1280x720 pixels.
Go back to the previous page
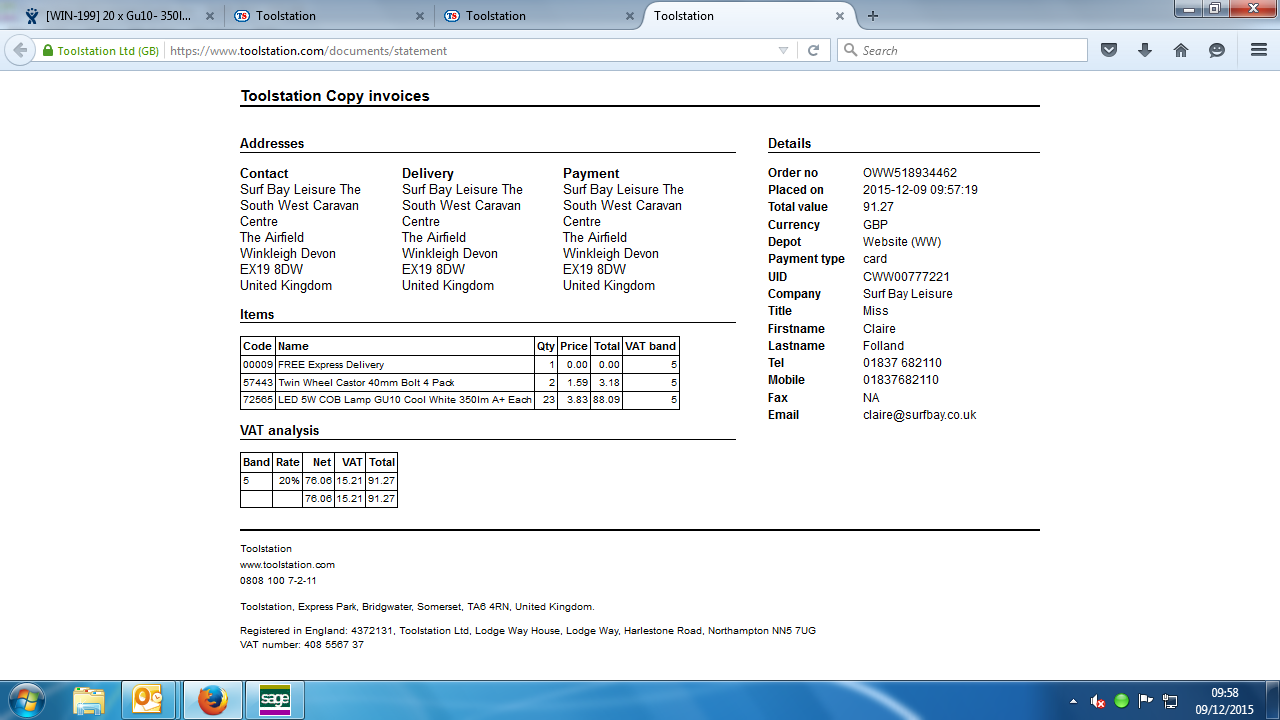pyautogui.click(x=20, y=50)
